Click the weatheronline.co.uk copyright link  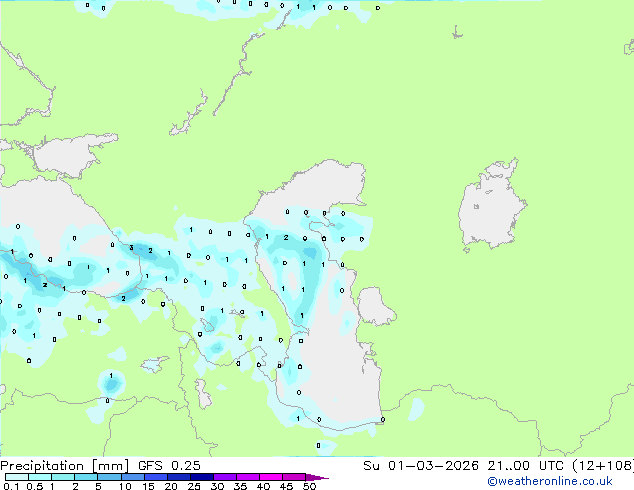point(550,481)
